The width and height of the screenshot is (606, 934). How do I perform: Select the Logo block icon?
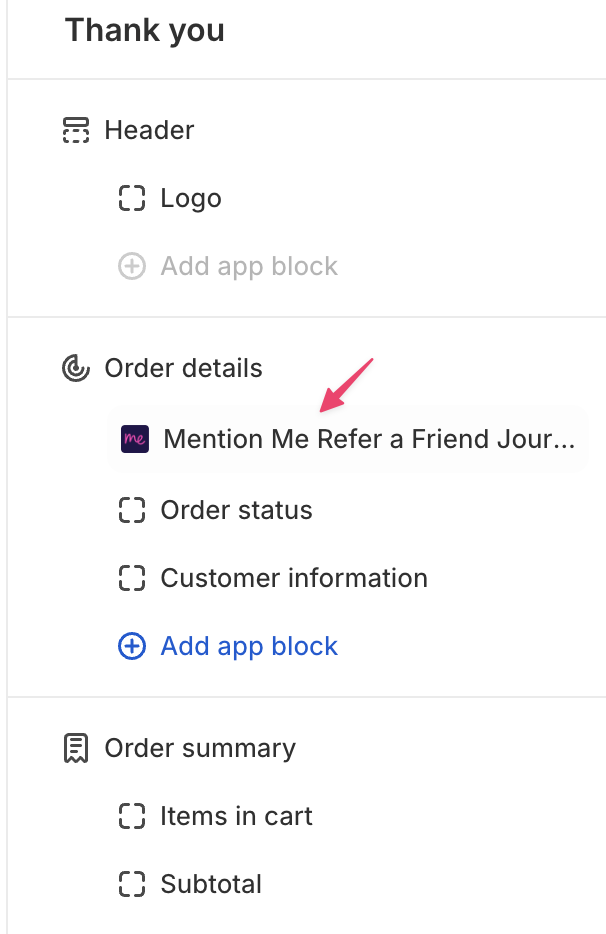[x=131, y=198]
